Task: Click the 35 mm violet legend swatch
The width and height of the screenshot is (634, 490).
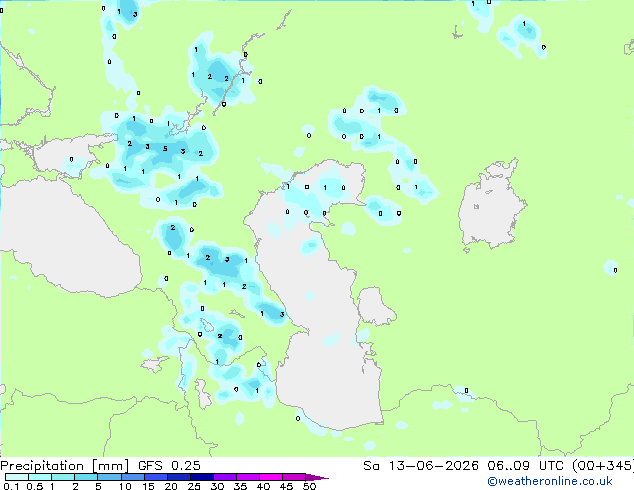Action: point(247,477)
